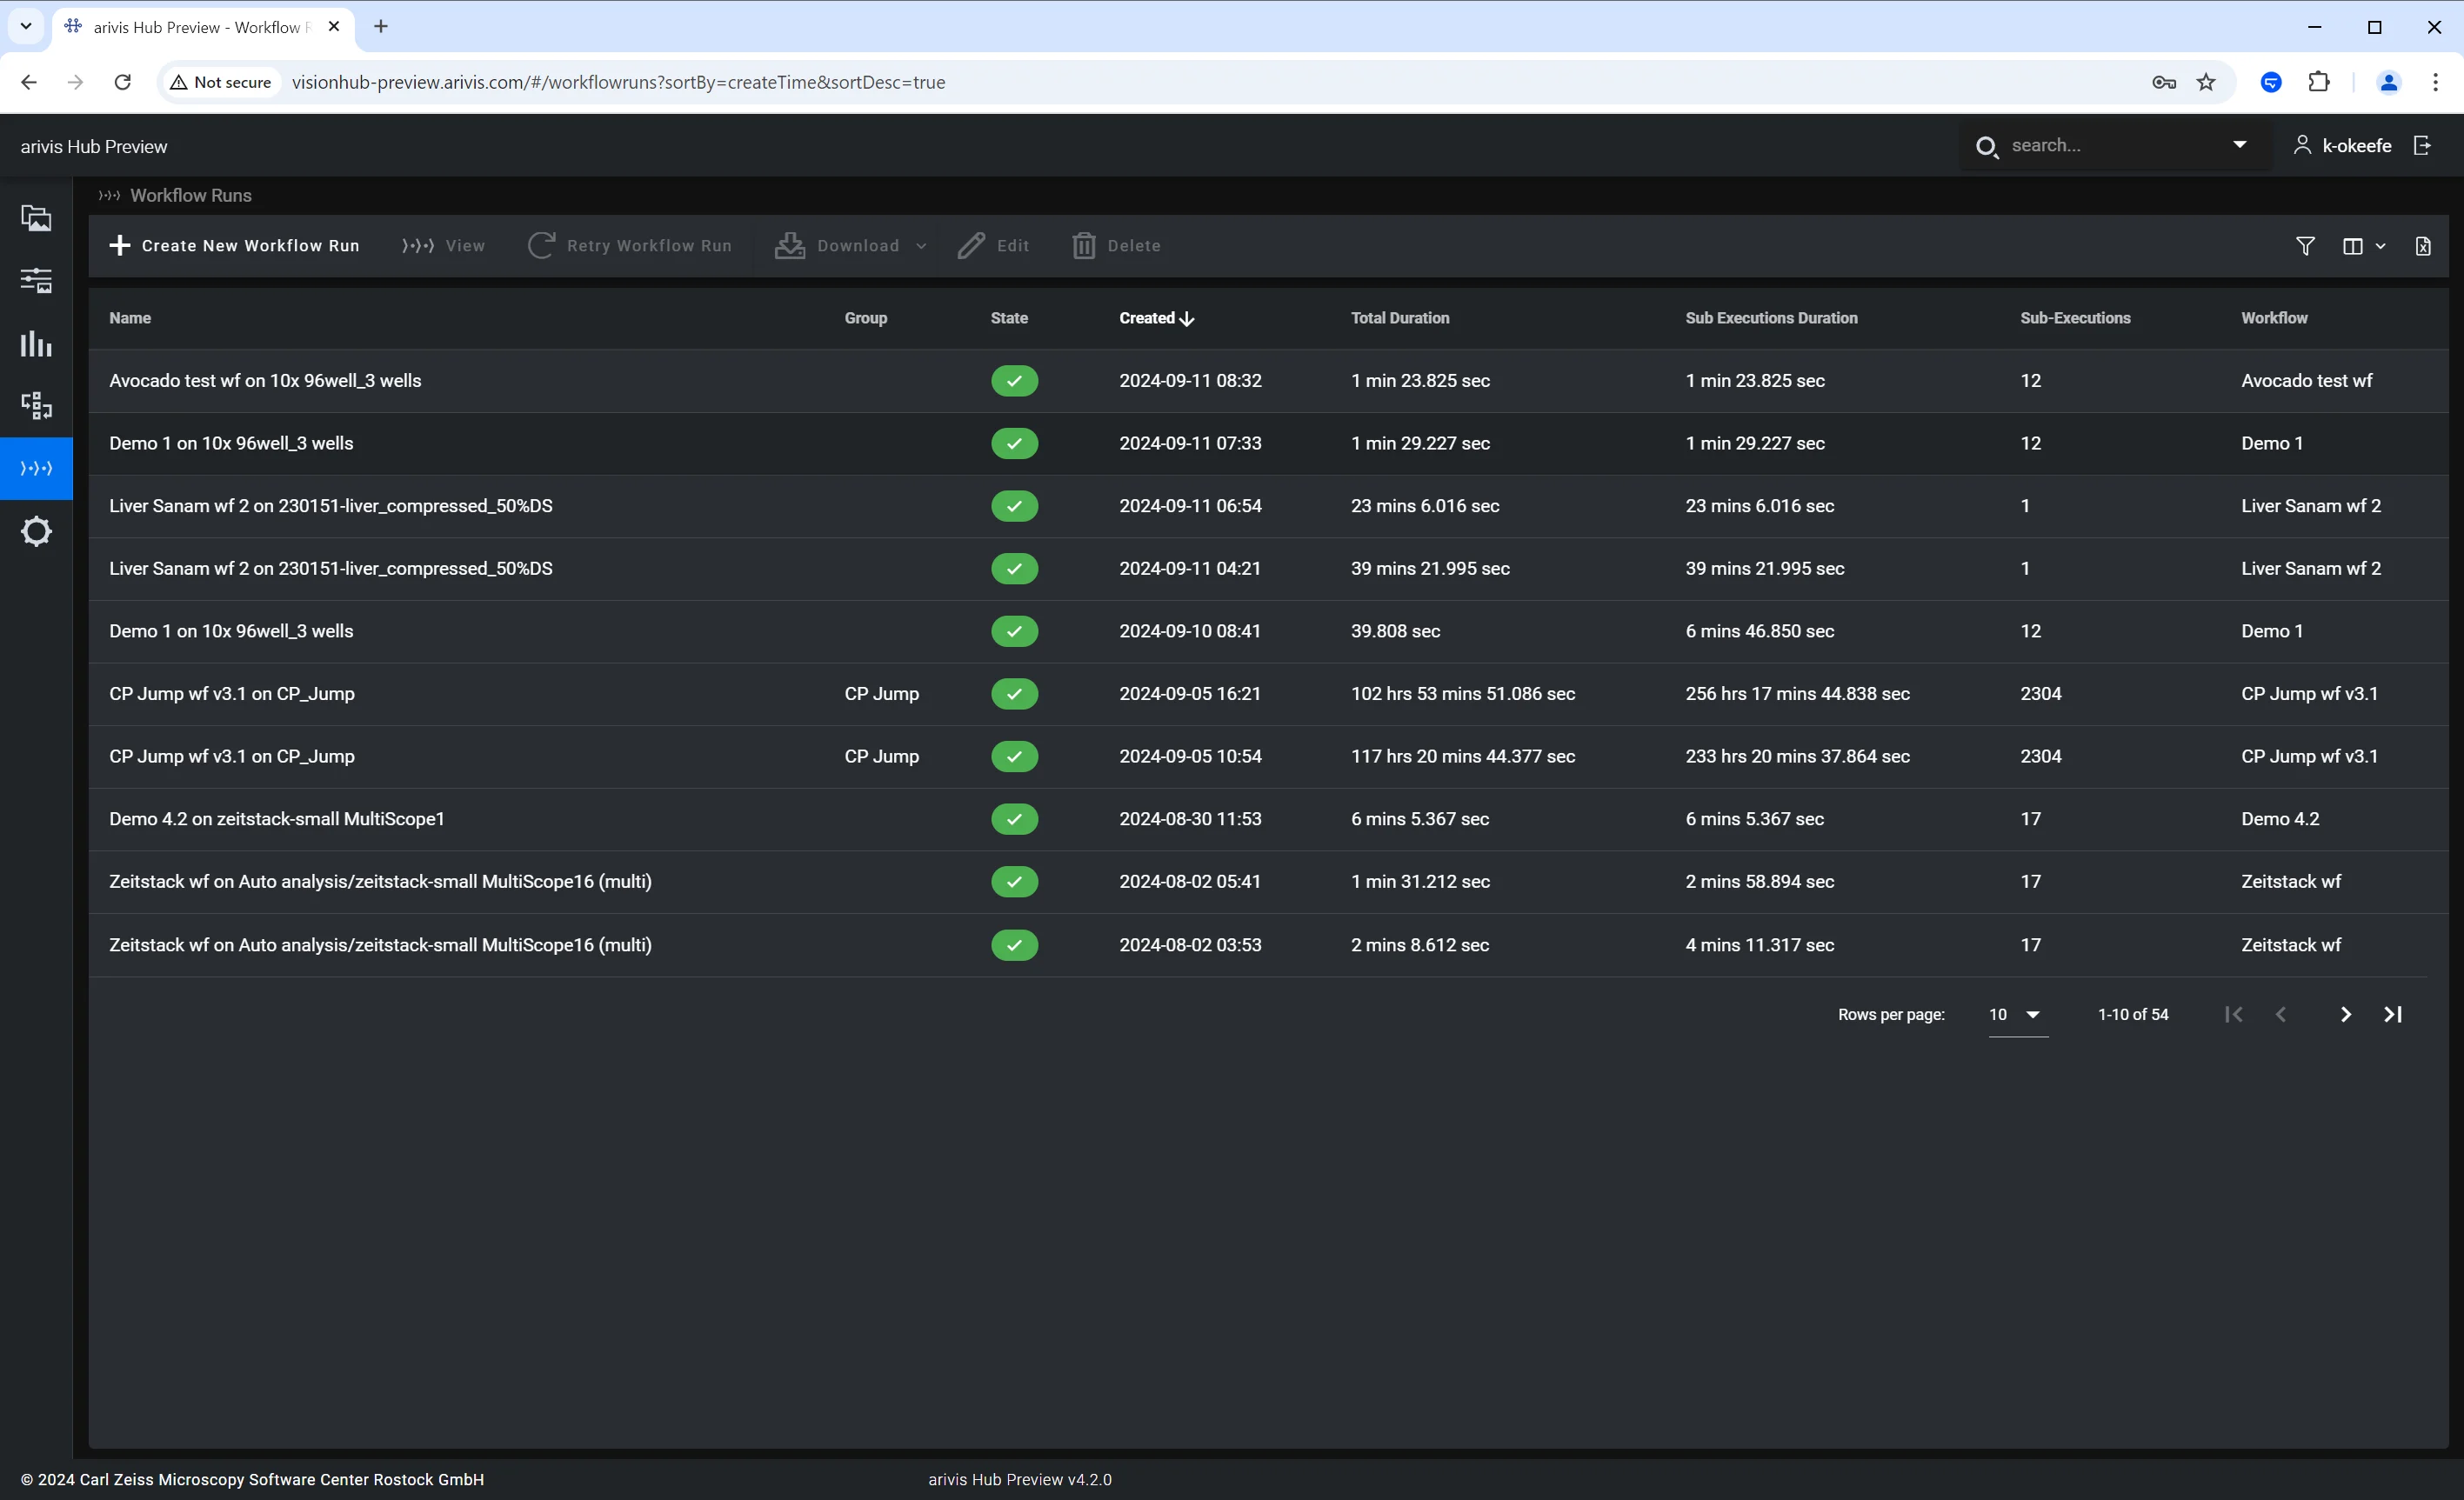
Task: Open the Chrome three-dot menu
Action: pos(2435,82)
